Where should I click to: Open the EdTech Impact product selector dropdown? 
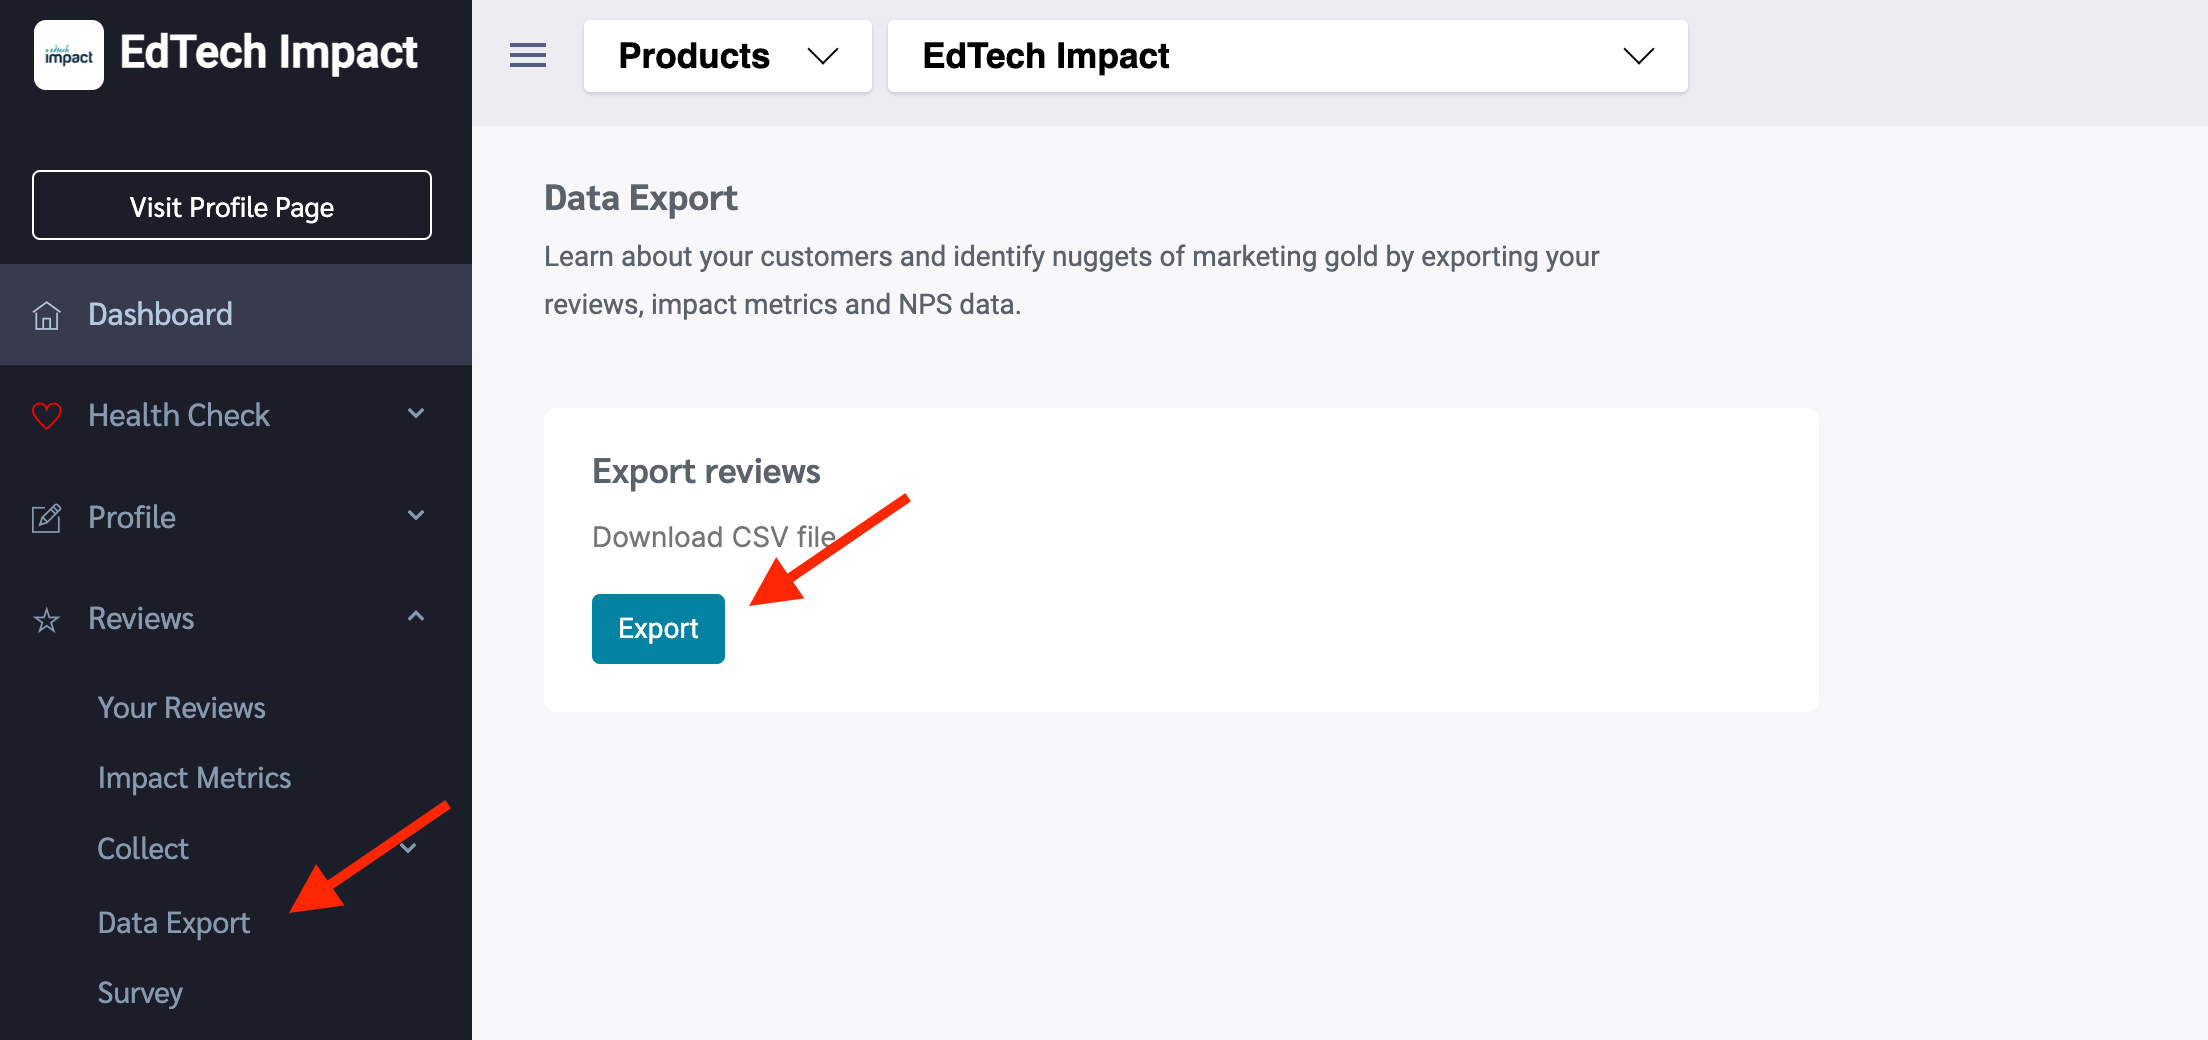tap(1287, 56)
